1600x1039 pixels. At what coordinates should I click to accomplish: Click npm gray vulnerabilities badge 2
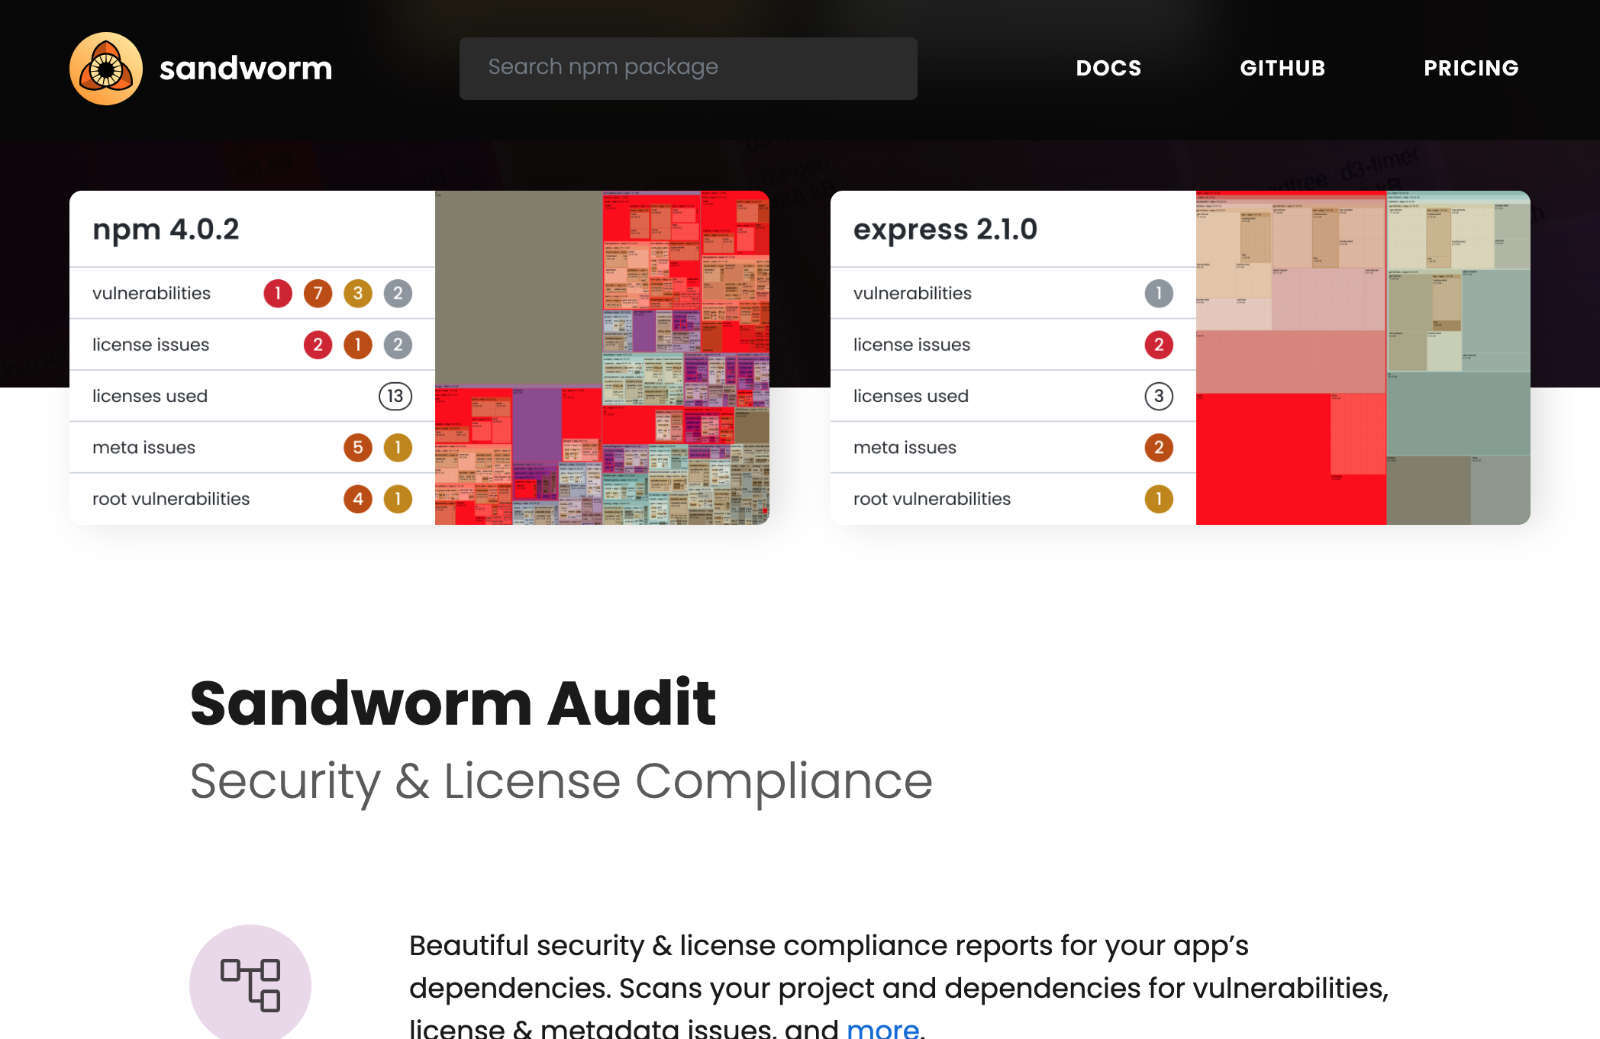(398, 293)
